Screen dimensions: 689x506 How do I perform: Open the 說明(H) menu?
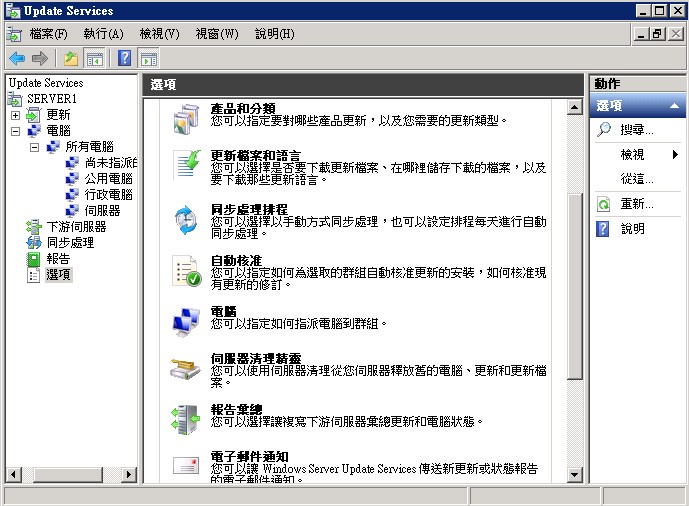point(275,34)
